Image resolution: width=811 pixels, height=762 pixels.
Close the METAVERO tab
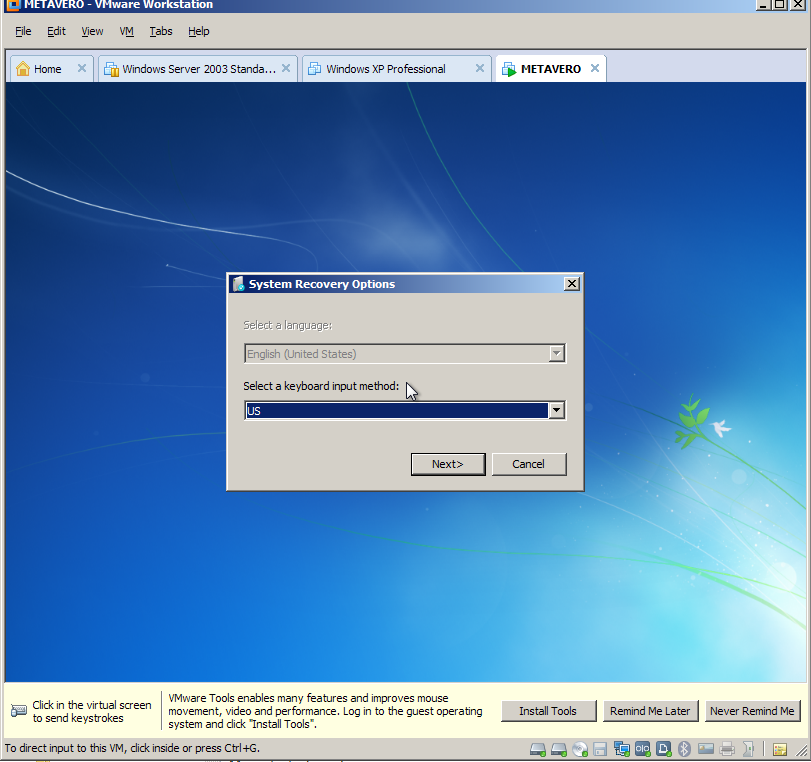click(x=595, y=68)
